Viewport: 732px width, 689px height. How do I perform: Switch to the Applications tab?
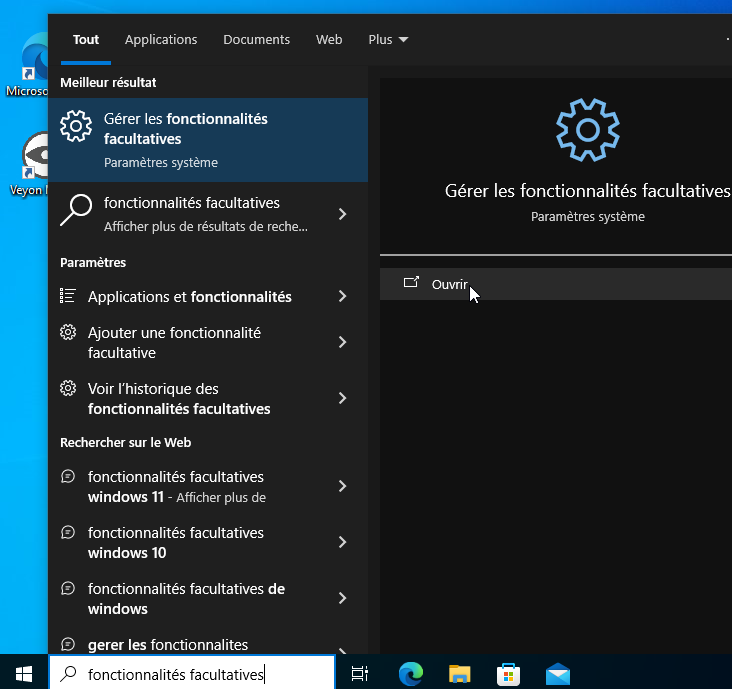[x=161, y=40]
